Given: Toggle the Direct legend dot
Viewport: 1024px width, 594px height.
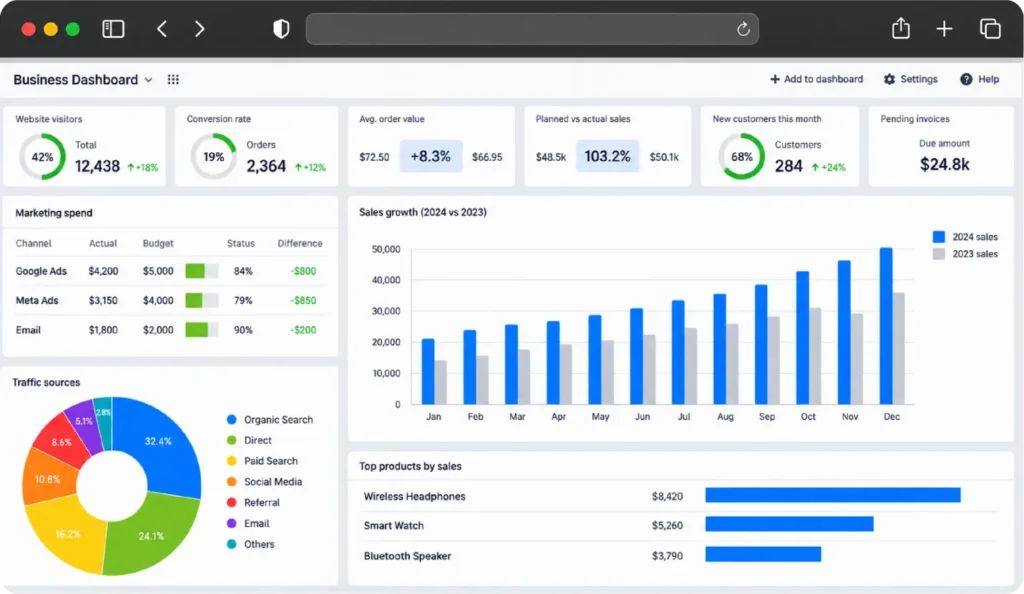Looking at the screenshot, I should click(x=231, y=441).
